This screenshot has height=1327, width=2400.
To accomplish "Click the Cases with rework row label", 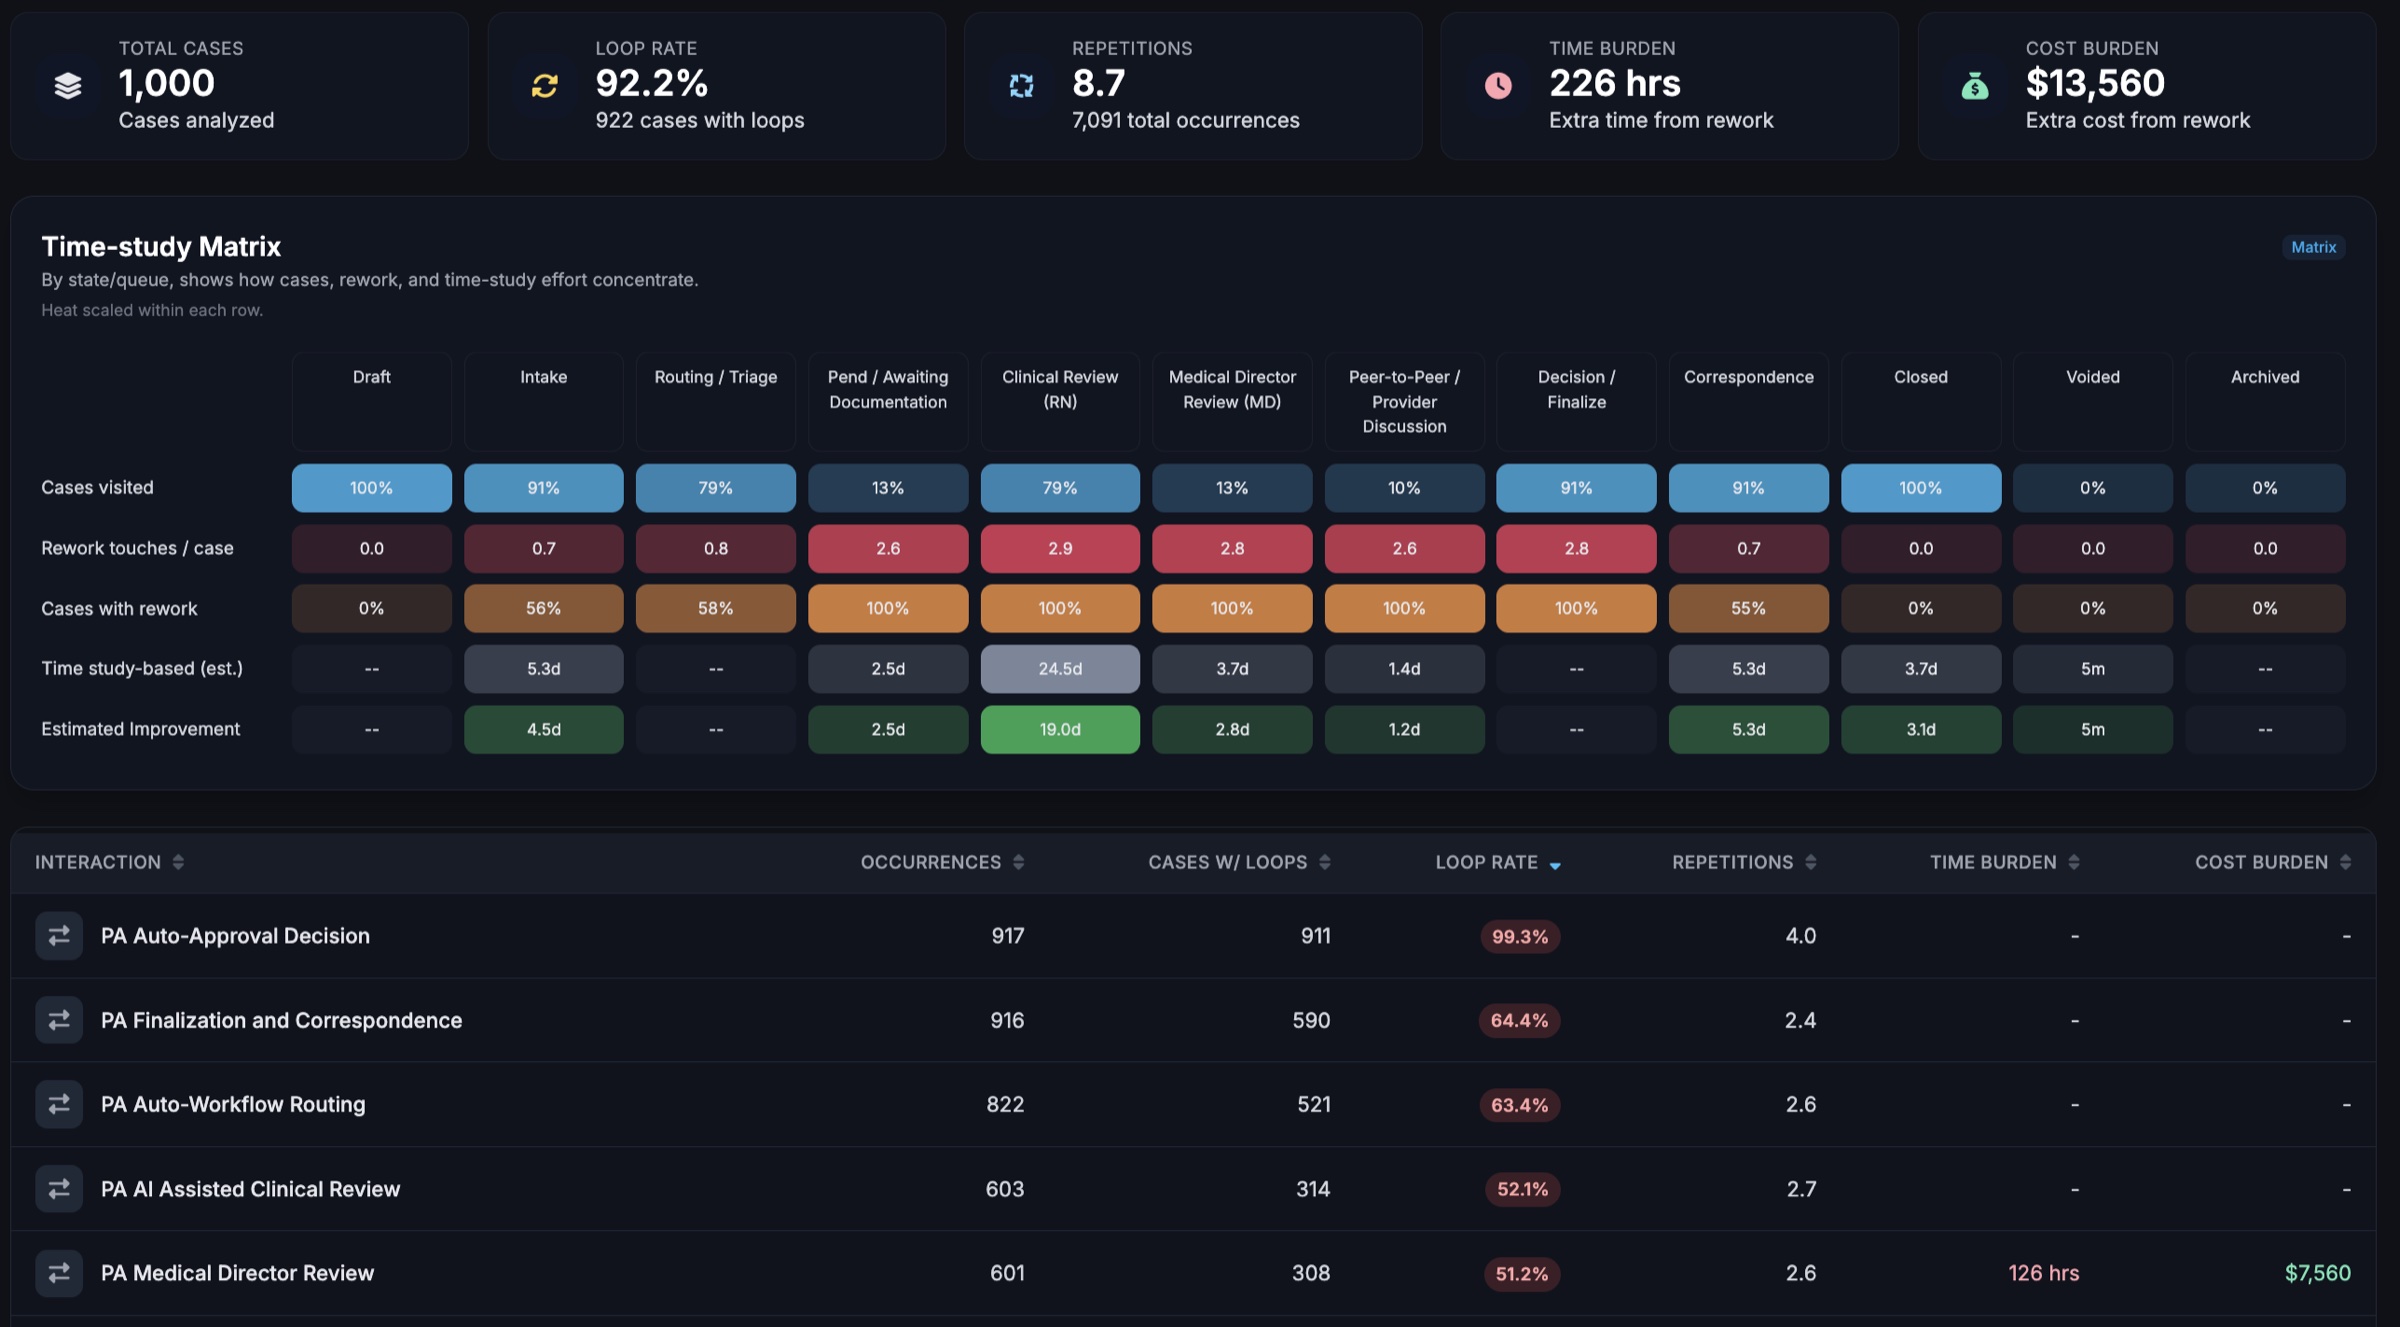I will pos(119,608).
